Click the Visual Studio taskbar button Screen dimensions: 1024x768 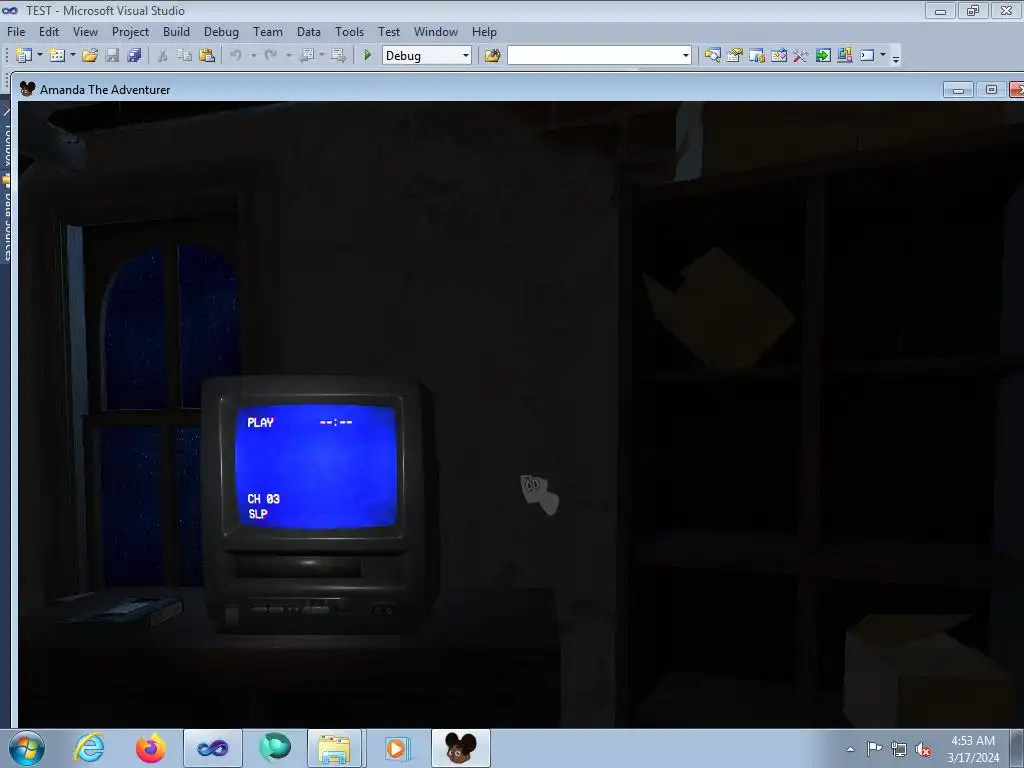(213, 748)
